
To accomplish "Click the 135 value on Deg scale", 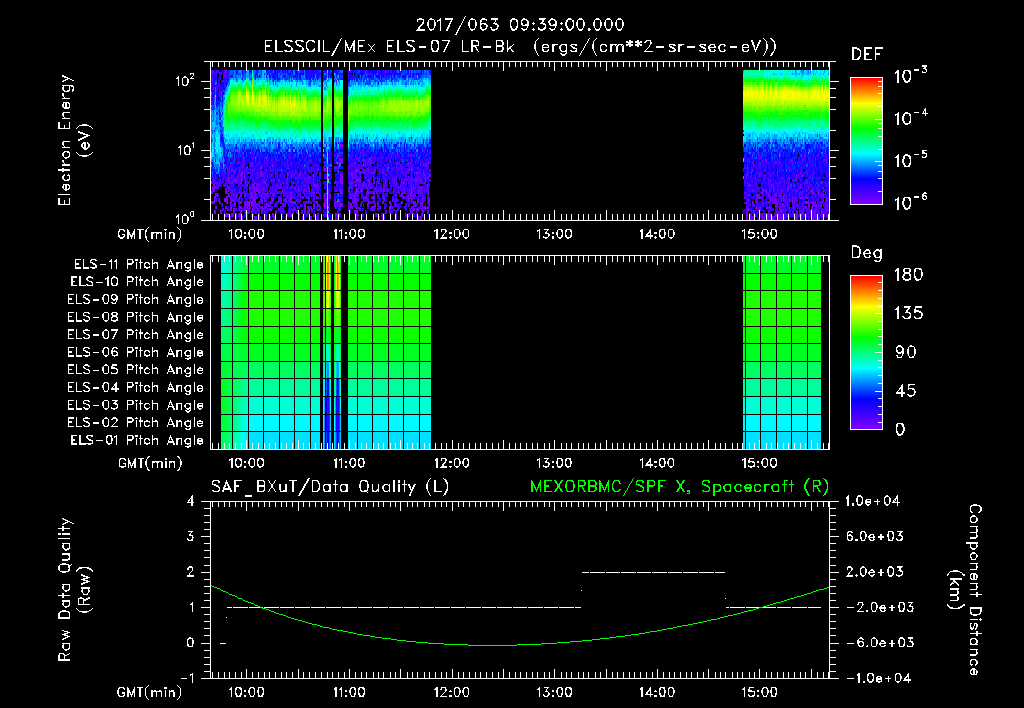I will click(x=908, y=314).
